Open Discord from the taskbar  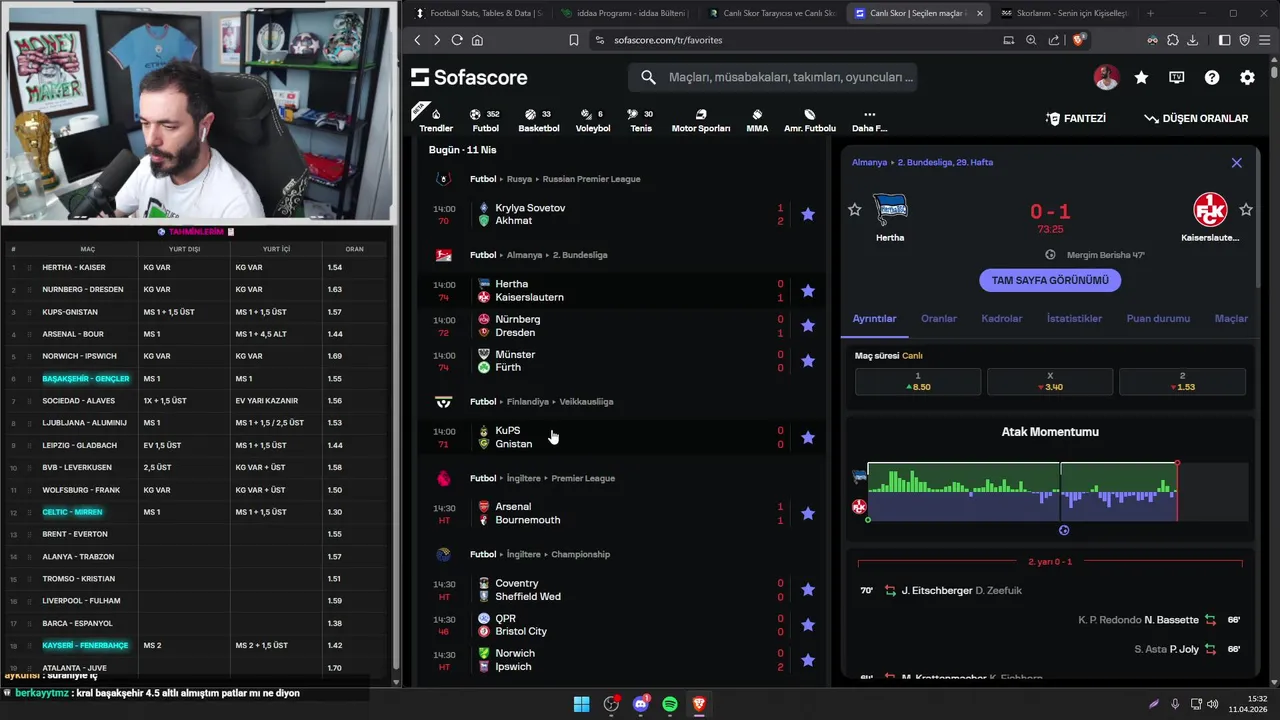pos(641,704)
